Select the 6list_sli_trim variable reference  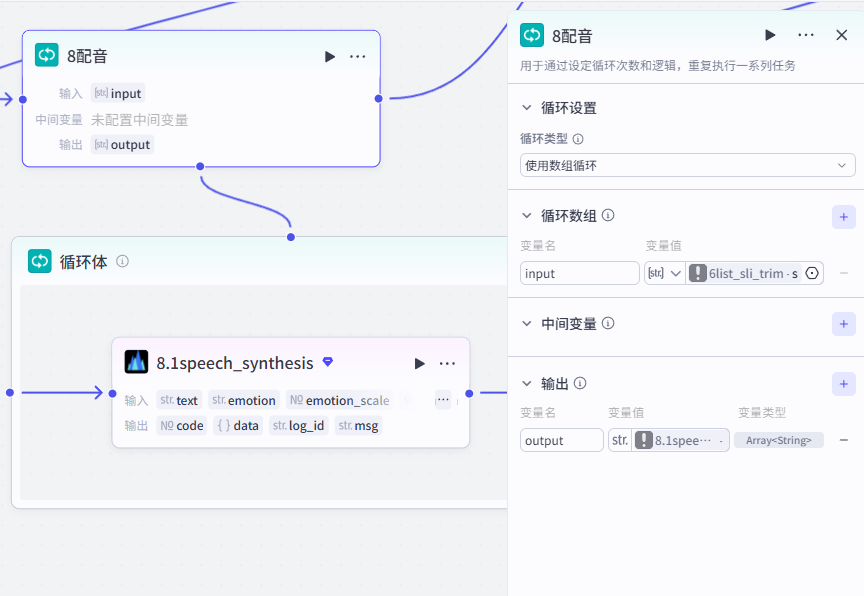tap(744, 273)
